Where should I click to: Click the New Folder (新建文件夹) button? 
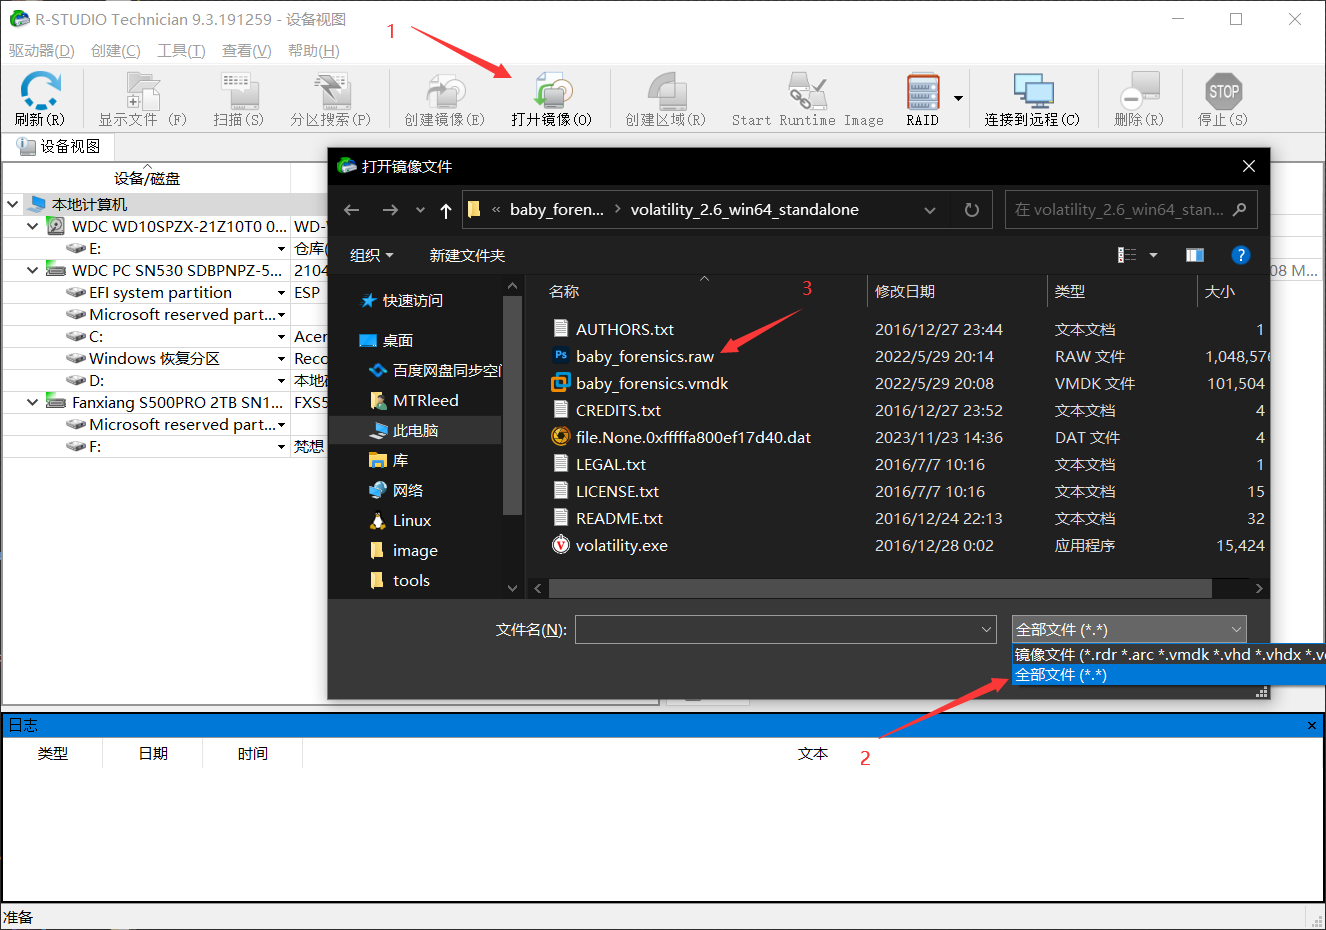coord(467,256)
